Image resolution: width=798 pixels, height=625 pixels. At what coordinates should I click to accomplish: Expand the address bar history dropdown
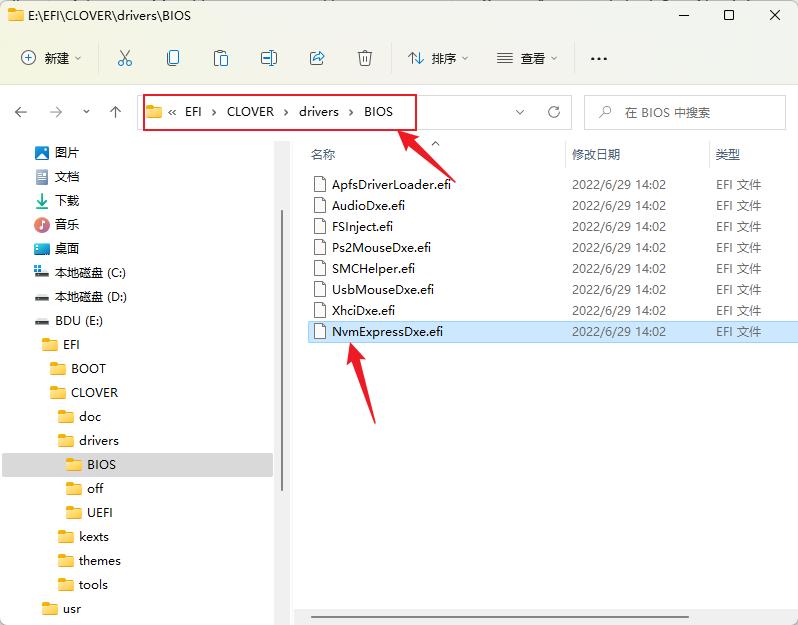coord(520,112)
